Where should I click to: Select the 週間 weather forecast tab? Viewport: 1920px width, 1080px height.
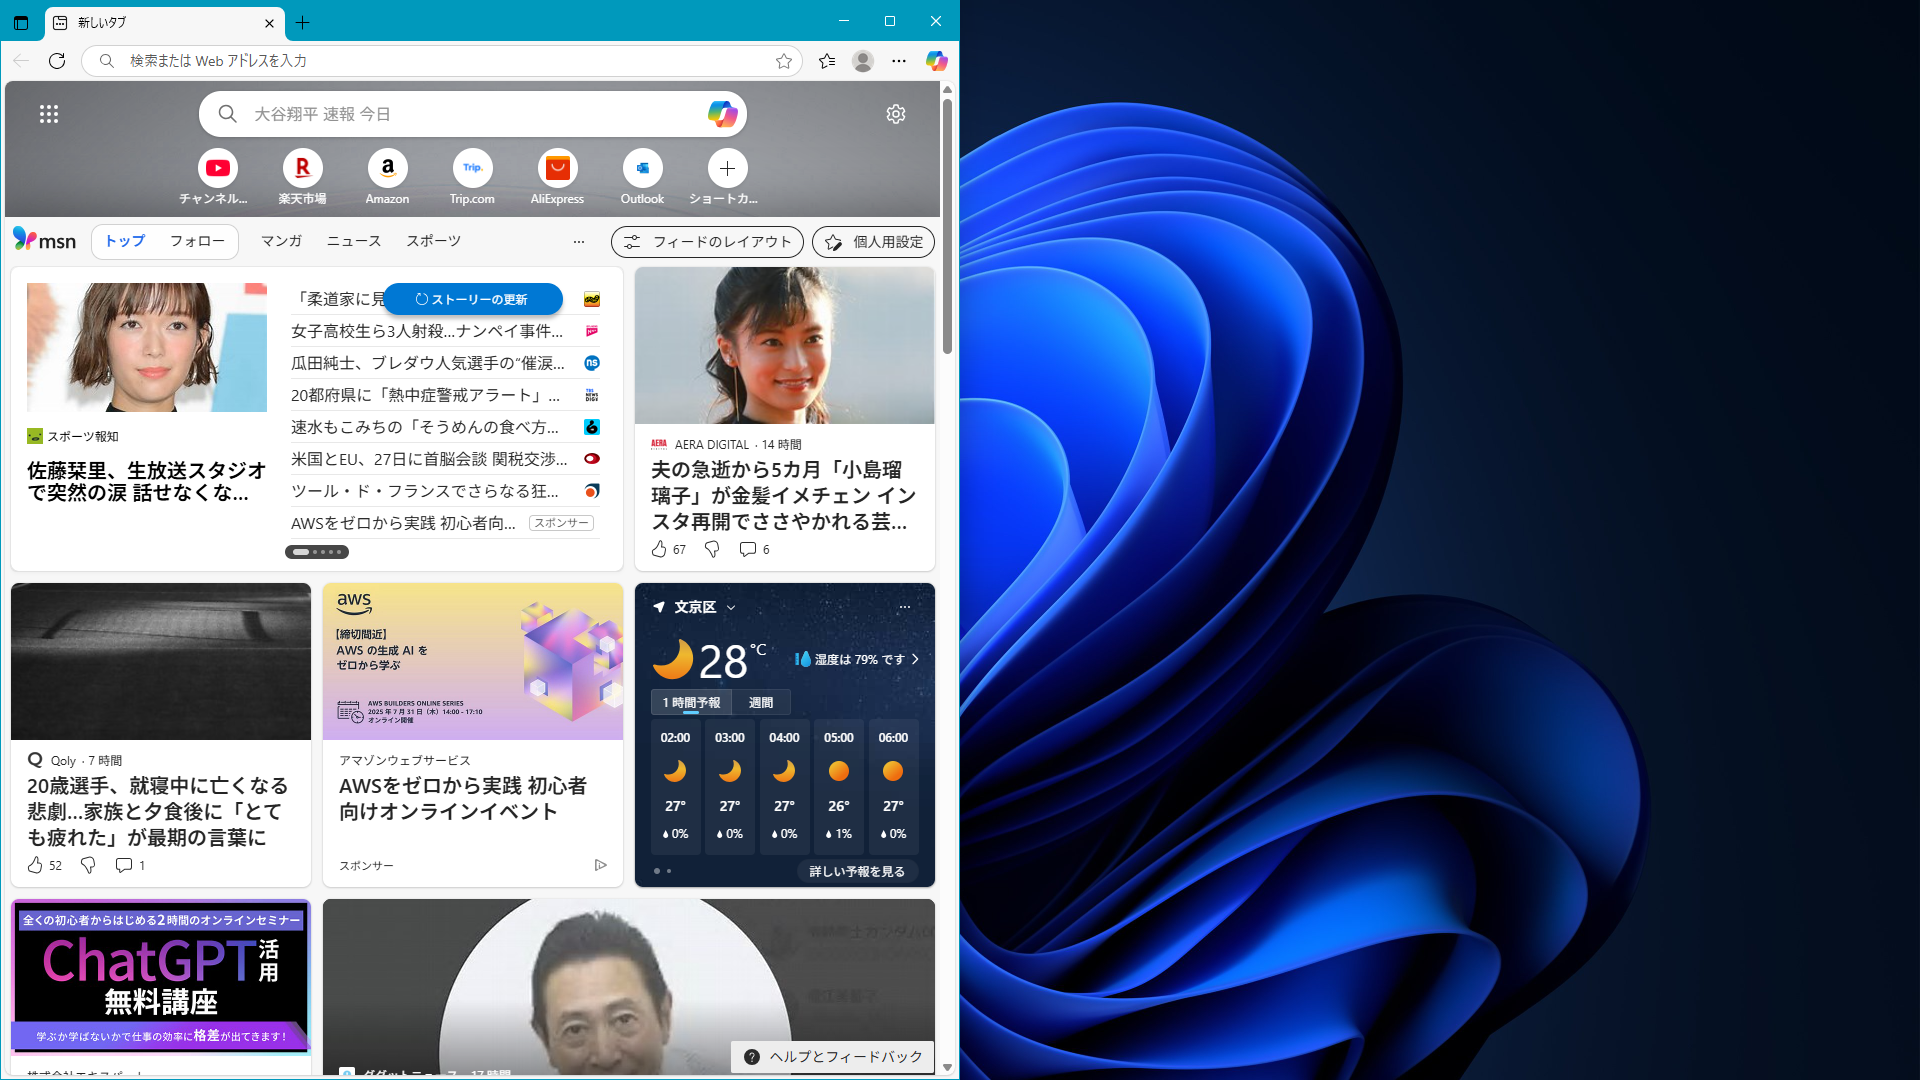coord(760,702)
